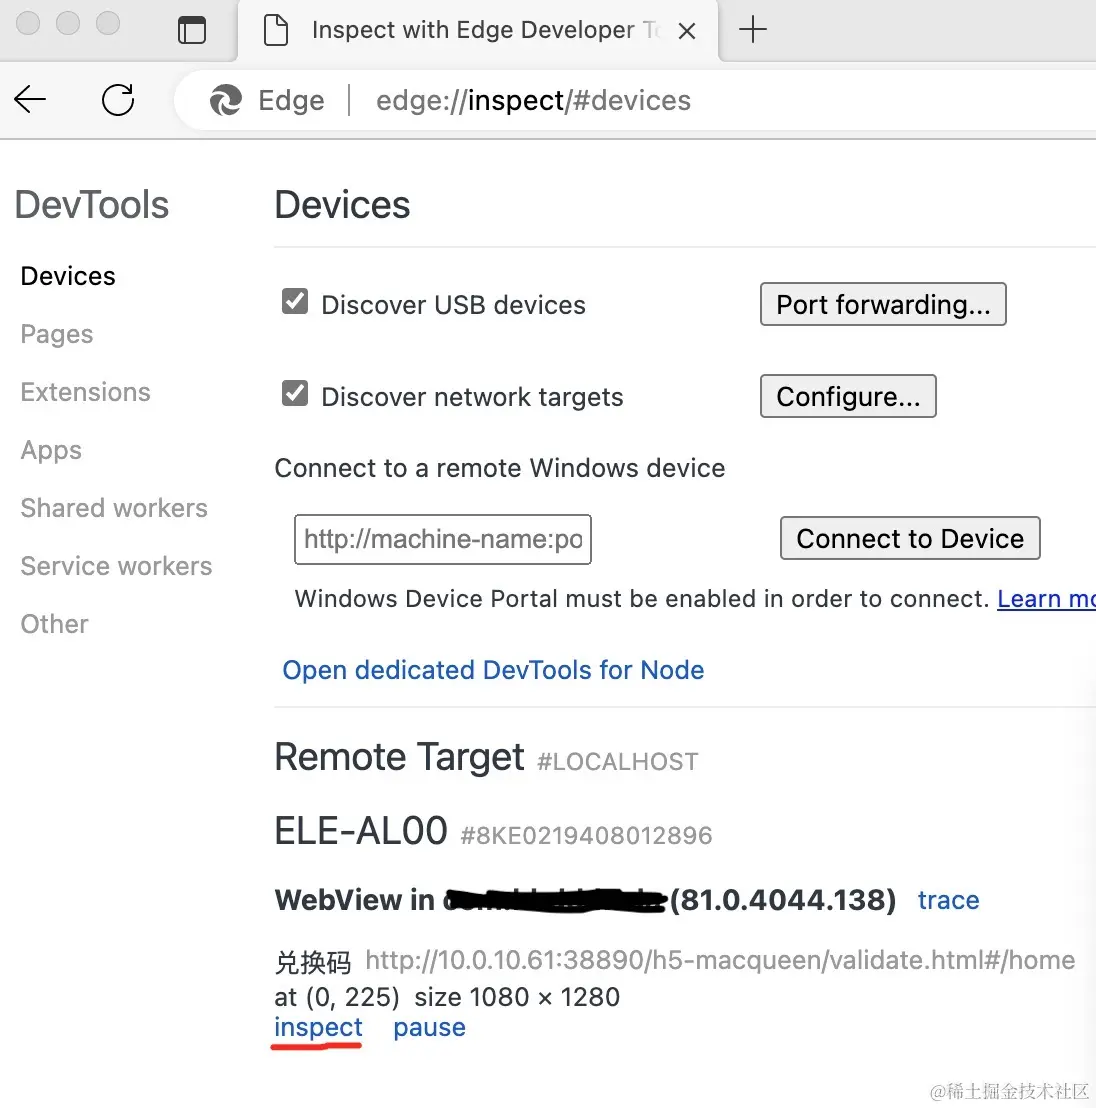Click the Configure button

(848, 397)
